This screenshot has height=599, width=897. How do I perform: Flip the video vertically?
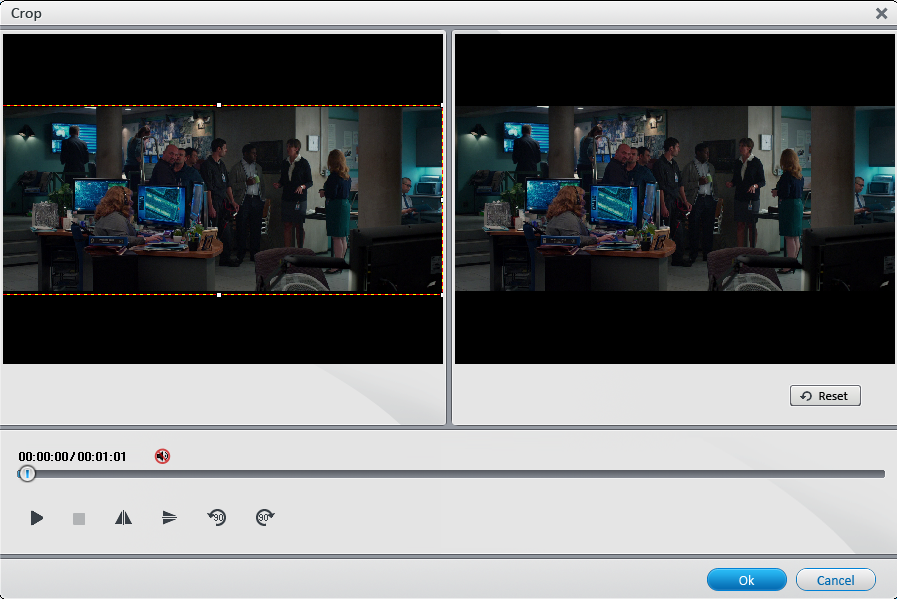click(169, 518)
